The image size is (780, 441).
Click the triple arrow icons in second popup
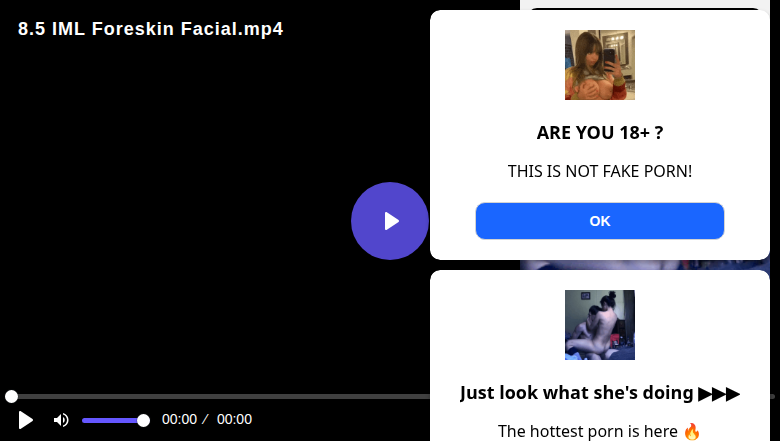click(x=720, y=393)
